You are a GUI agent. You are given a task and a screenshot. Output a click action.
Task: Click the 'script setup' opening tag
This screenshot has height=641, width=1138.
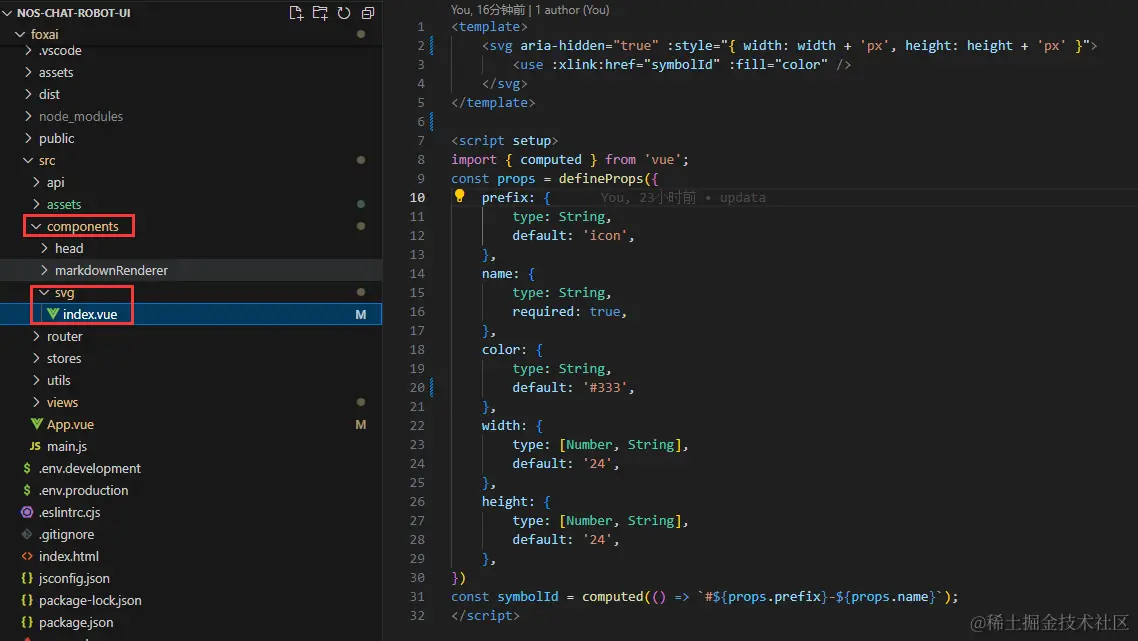point(504,141)
